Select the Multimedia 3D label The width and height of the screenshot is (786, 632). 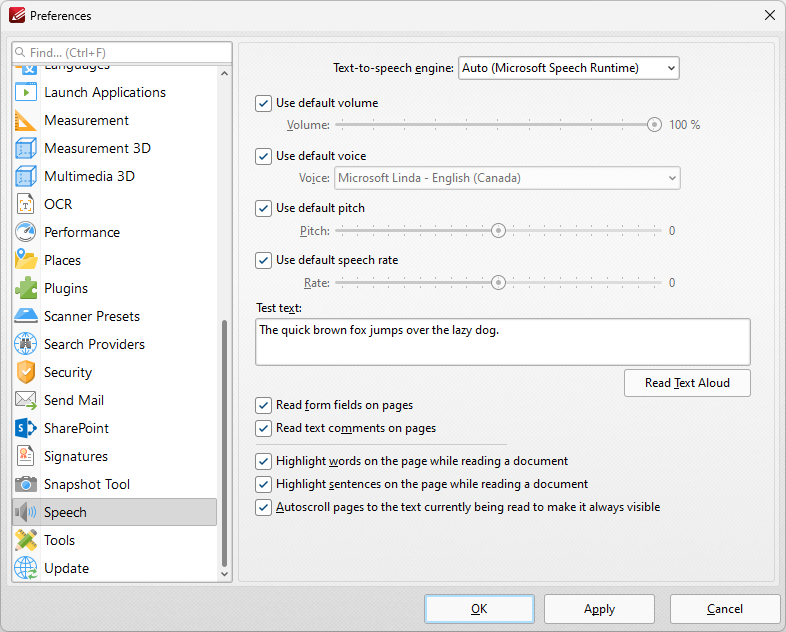coord(90,176)
